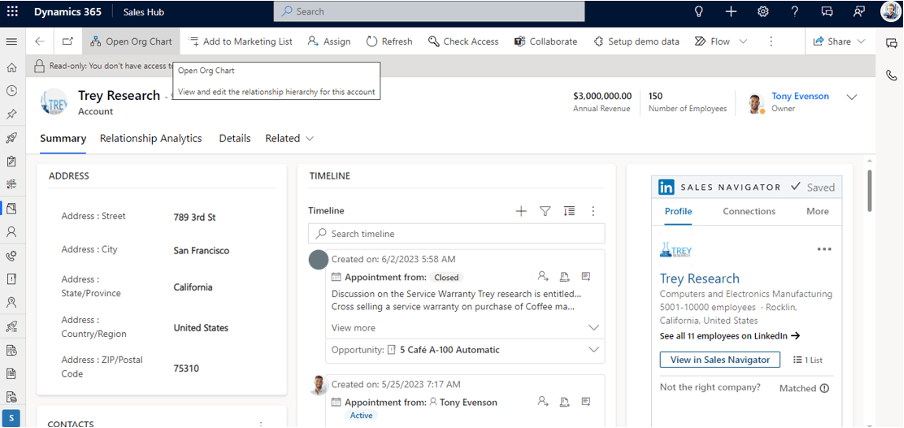
Task: Toggle the left navigation hamburger menu
Action: click(x=12, y=42)
